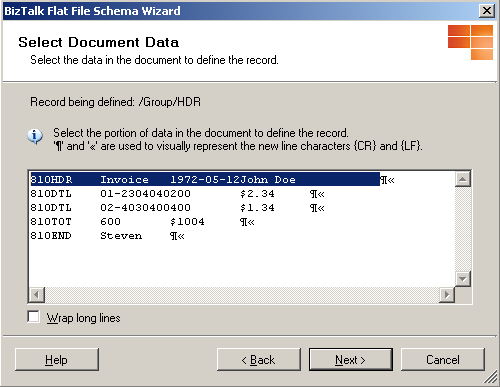Click the scroll down arrow in the data box
500x387 pixels.
[x=463, y=279]
